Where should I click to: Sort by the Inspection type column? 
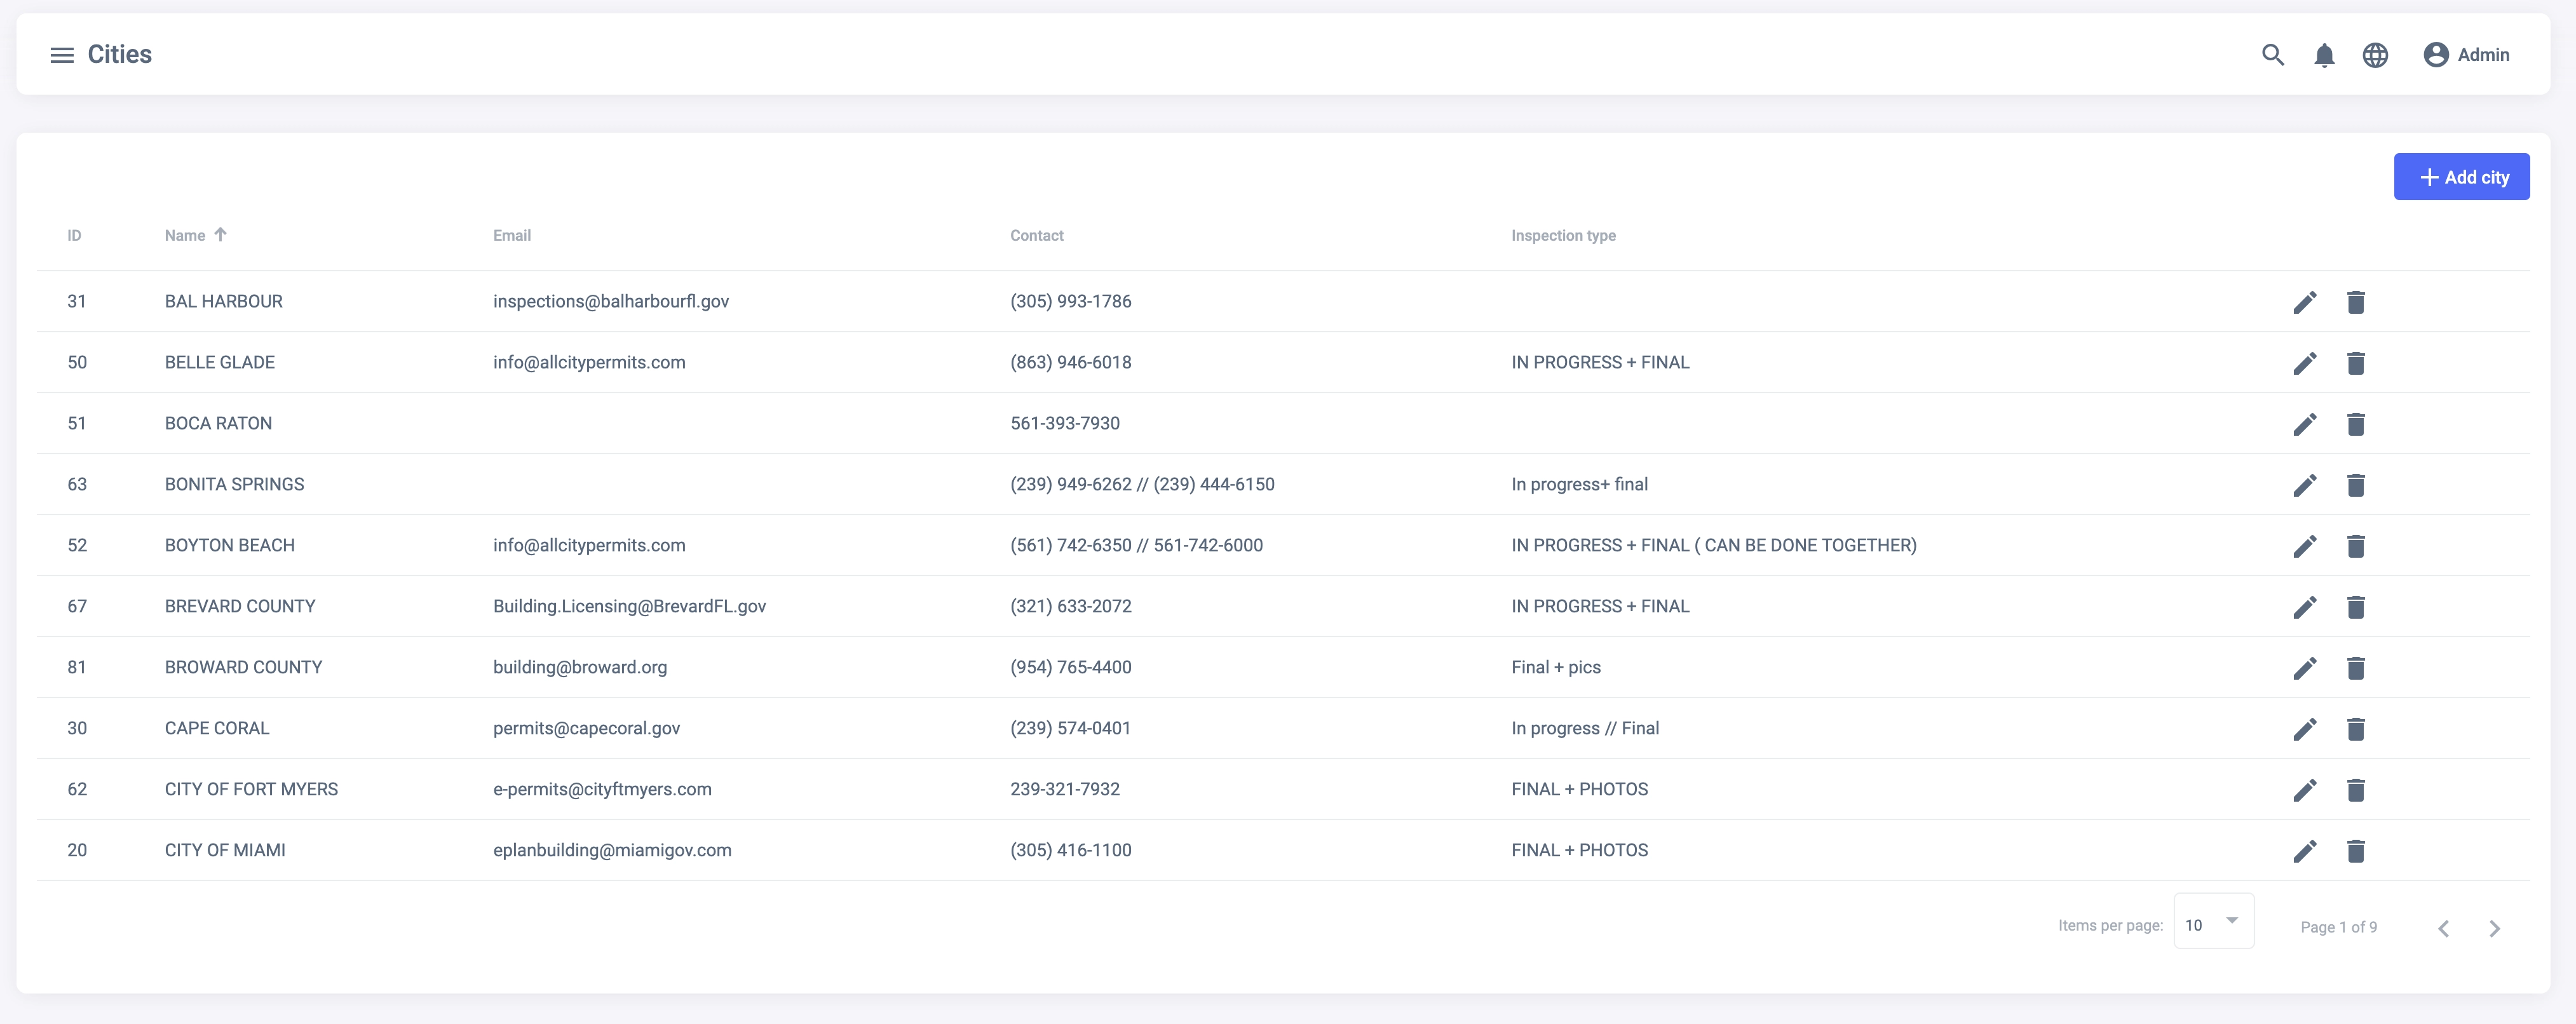click(x=1562, y=236)
